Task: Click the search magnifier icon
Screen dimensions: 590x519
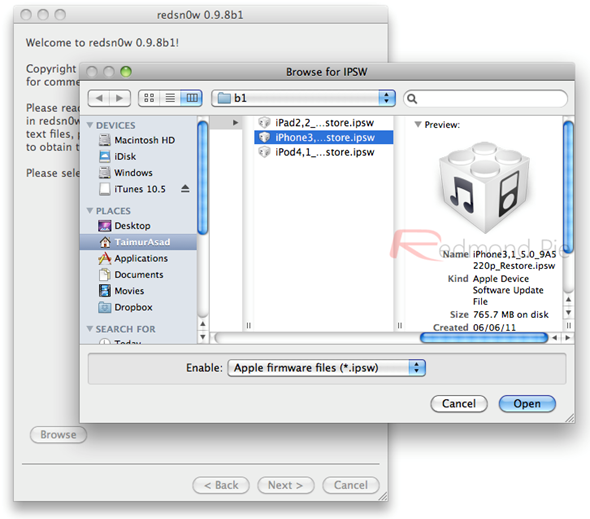Action: pyautogui.click(x=412, y=99)
